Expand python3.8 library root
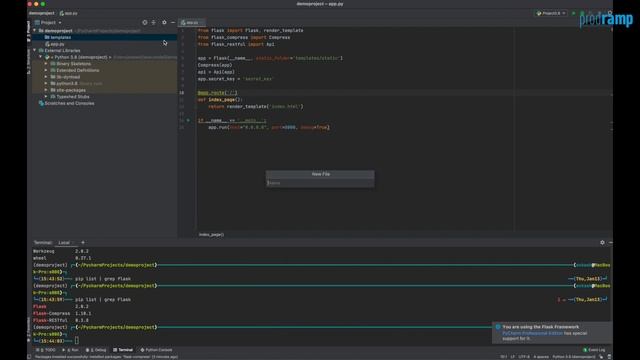Screen dimensions: 640x360 (46, 83)
